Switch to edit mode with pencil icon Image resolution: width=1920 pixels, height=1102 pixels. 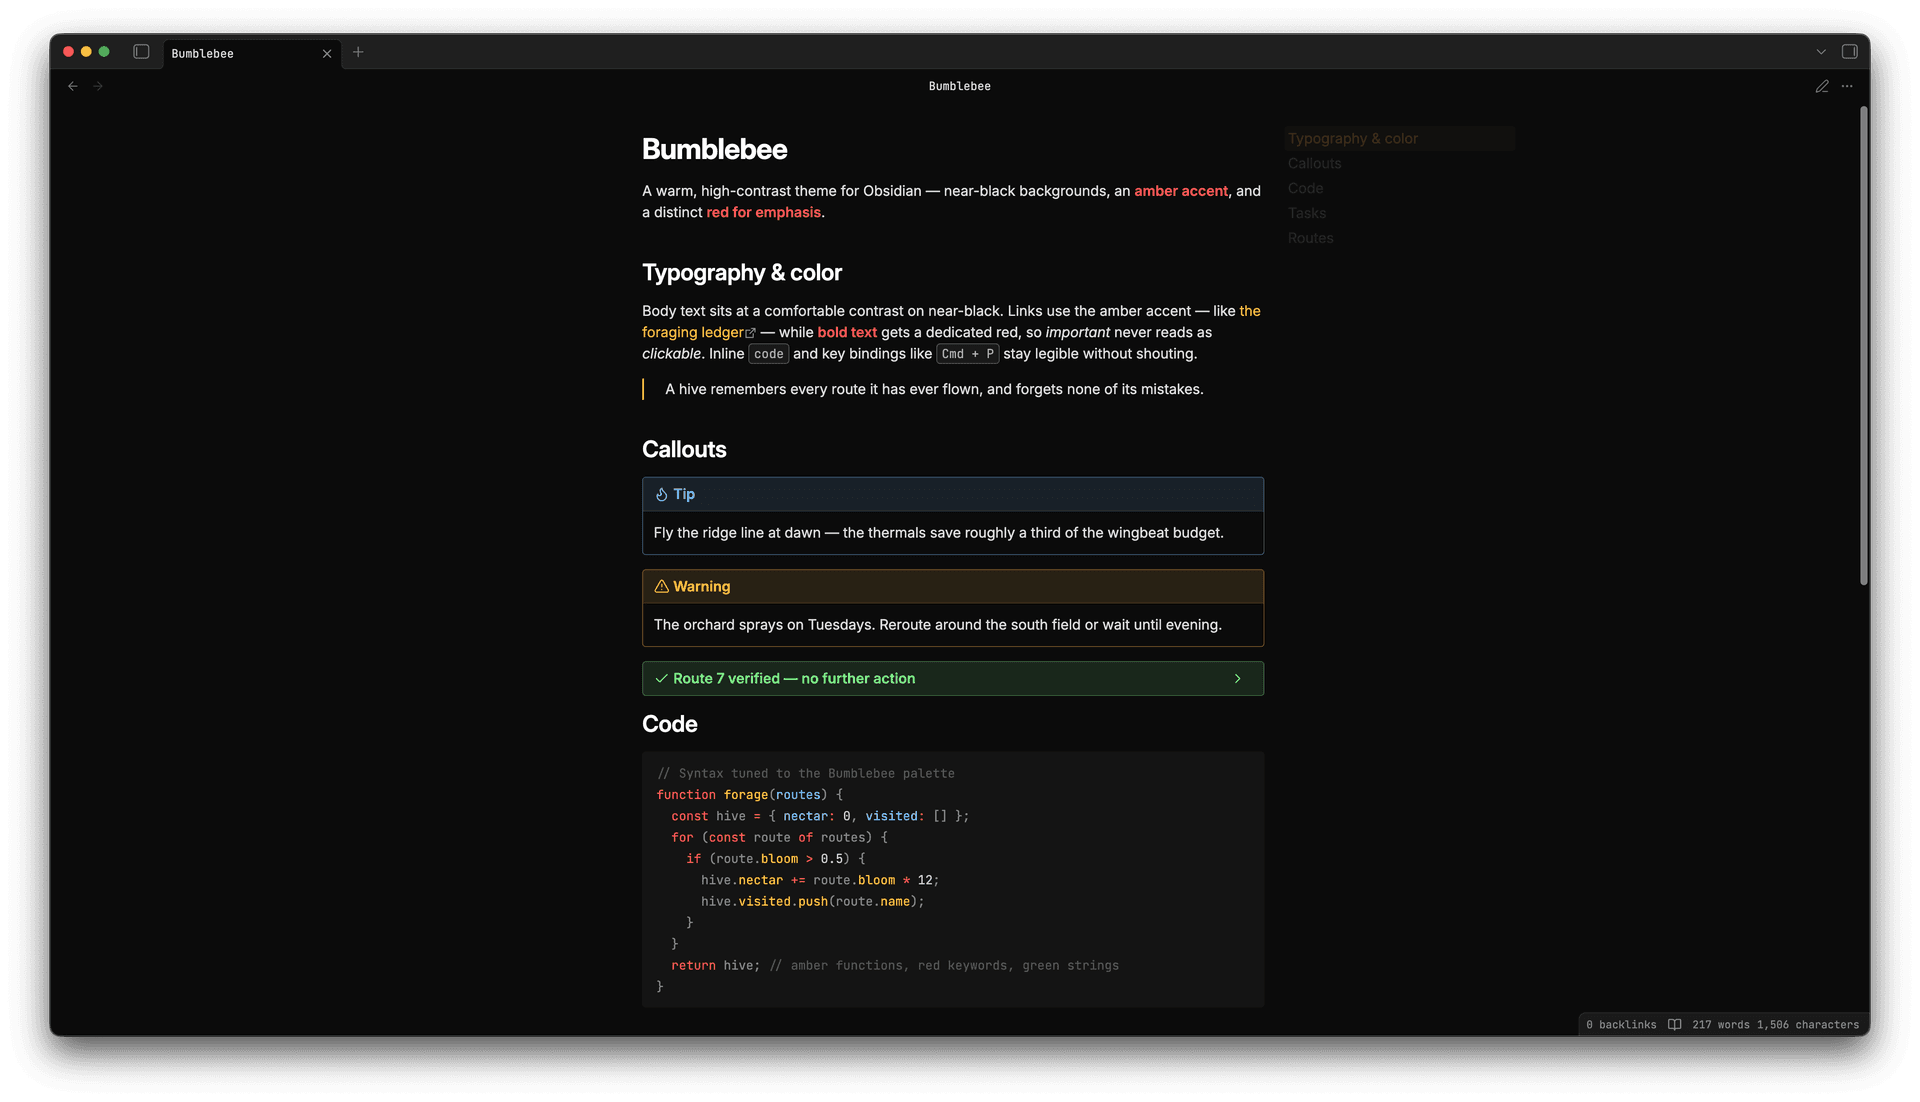tap(1822, 86)
